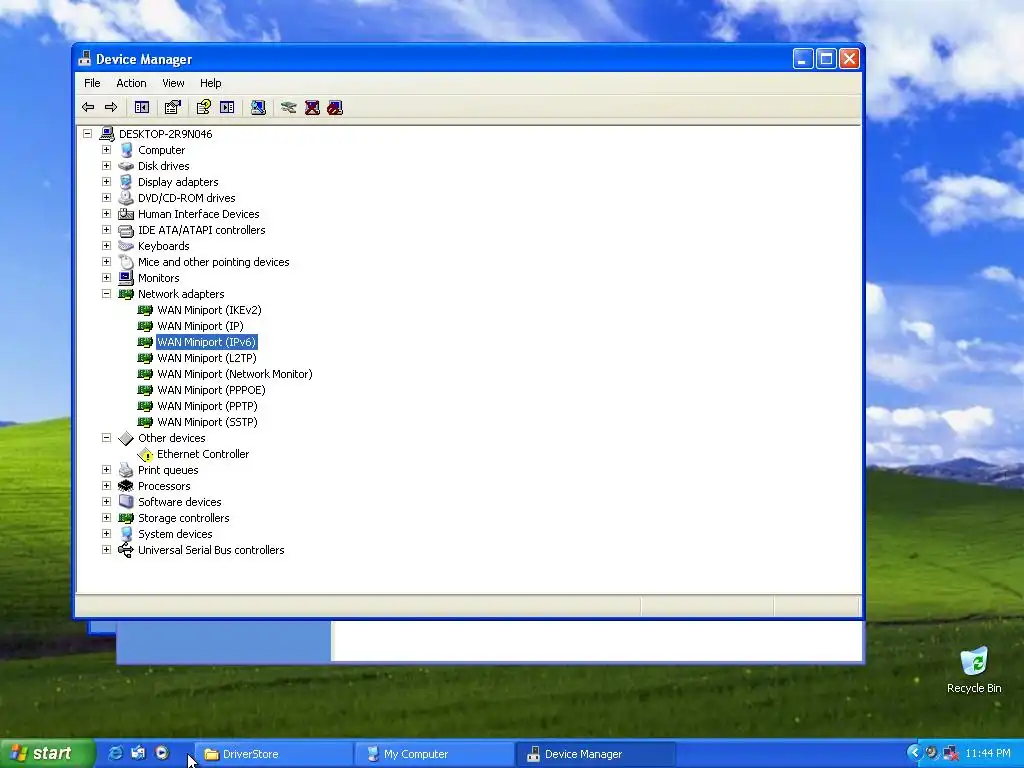Collapse the Network adapters category

click(106, 294)
